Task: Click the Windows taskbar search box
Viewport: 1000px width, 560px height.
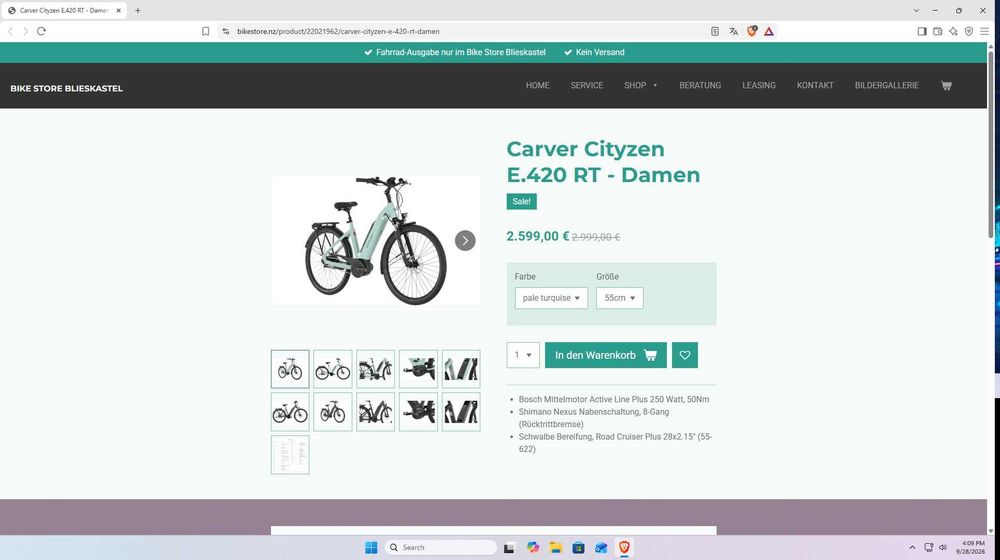Action: pyautogui.click(x=441, y=547)
